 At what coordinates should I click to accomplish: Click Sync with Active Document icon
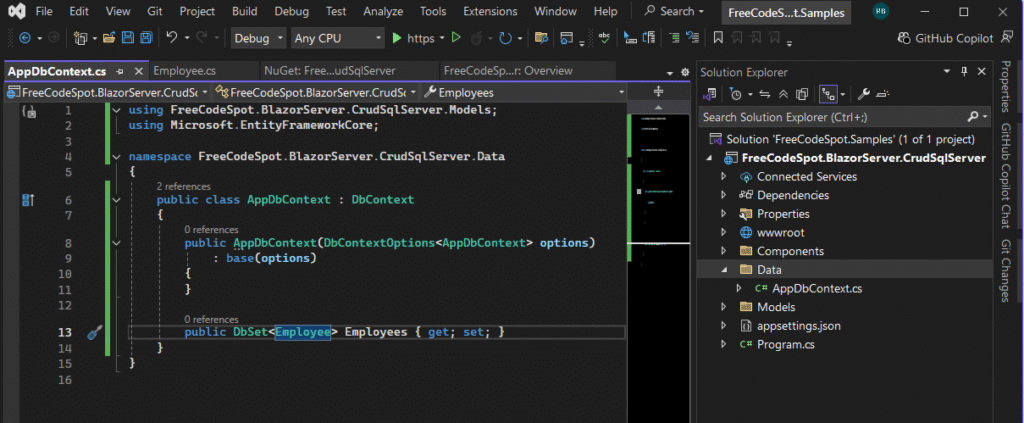coord(765,95)
